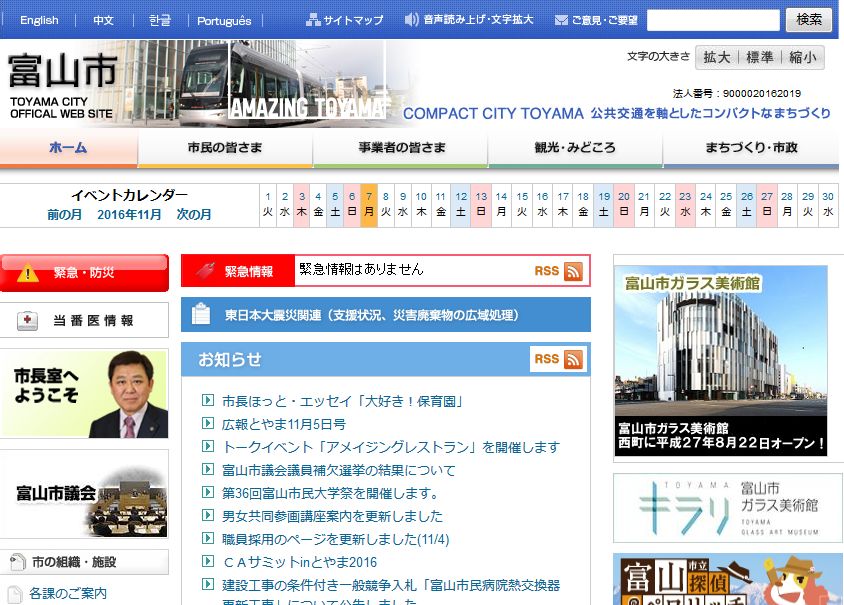Click the RSS icon beside 緊急情報
The width and height of the screenshot is (844, 605).
[x=573, y=271]
